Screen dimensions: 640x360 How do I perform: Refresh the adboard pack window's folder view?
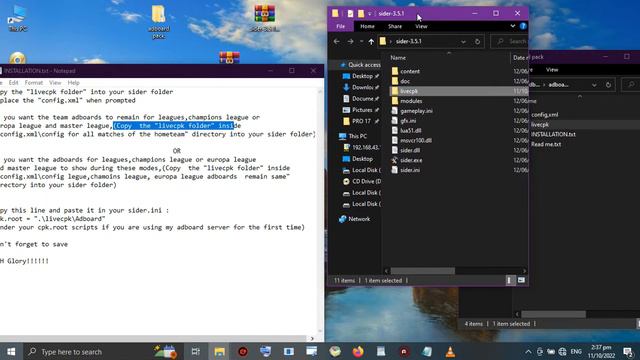pos(608,84)
